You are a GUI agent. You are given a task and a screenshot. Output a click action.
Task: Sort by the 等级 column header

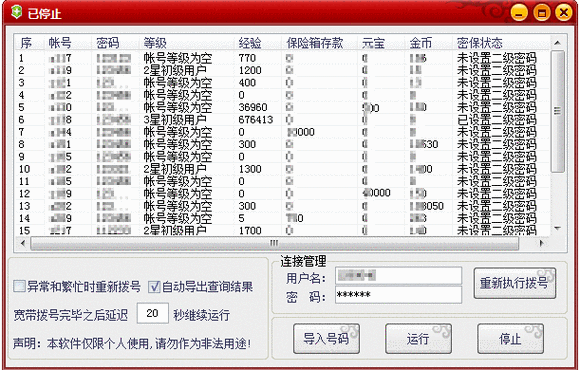186,43
